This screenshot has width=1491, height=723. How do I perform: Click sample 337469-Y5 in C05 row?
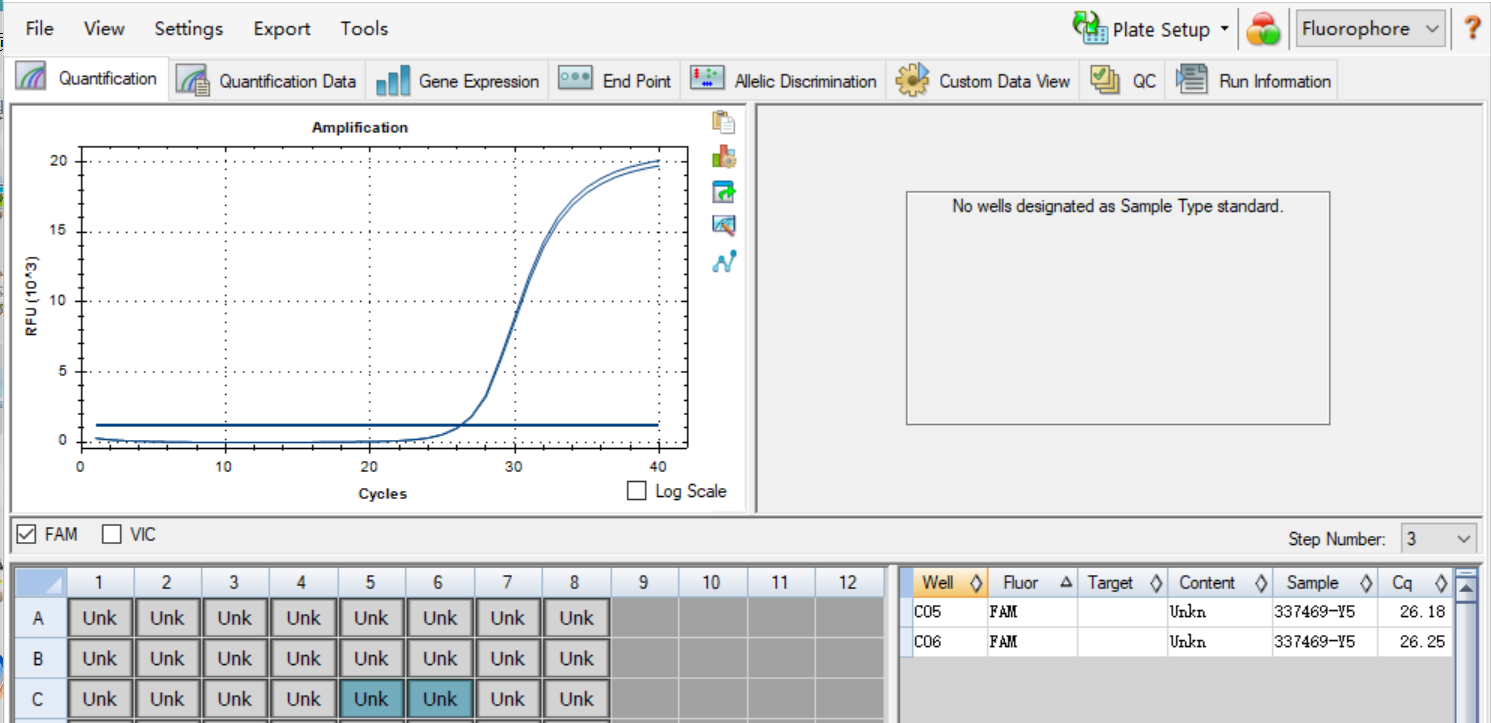(1324, 612)
